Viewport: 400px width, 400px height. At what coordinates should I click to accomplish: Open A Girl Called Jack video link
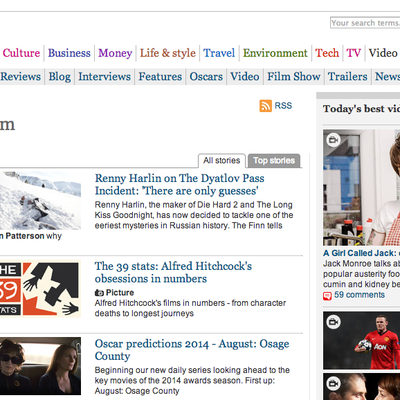point(361,253)
